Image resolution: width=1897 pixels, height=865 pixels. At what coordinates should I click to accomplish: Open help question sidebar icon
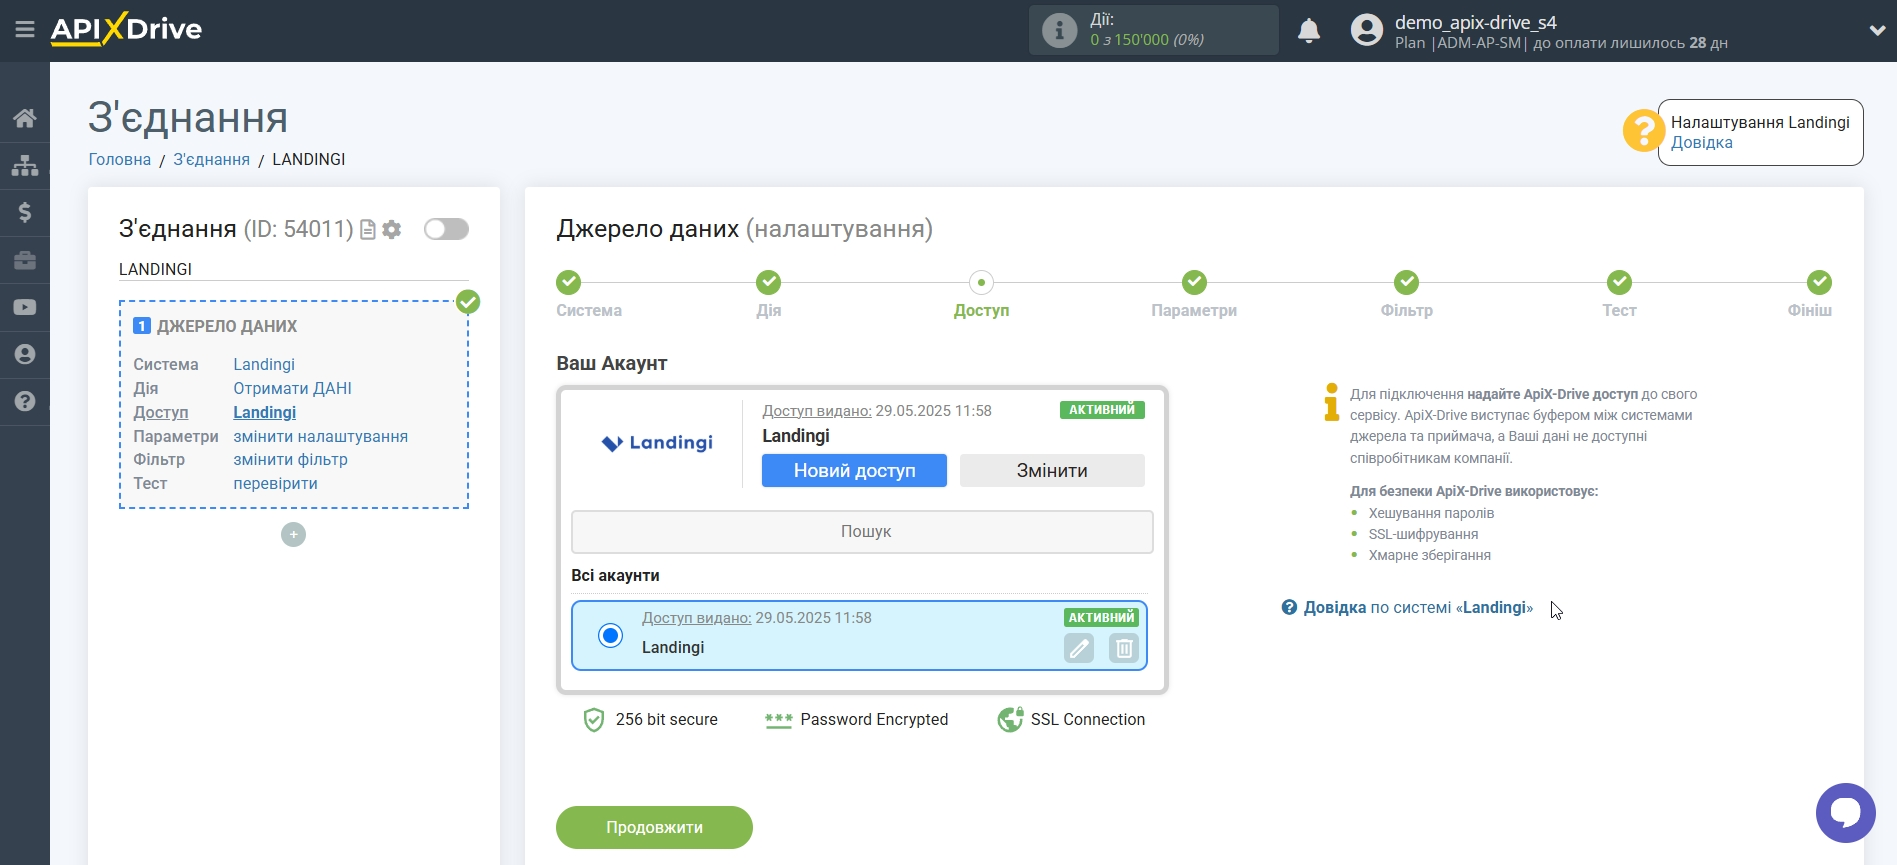[25, 401]
